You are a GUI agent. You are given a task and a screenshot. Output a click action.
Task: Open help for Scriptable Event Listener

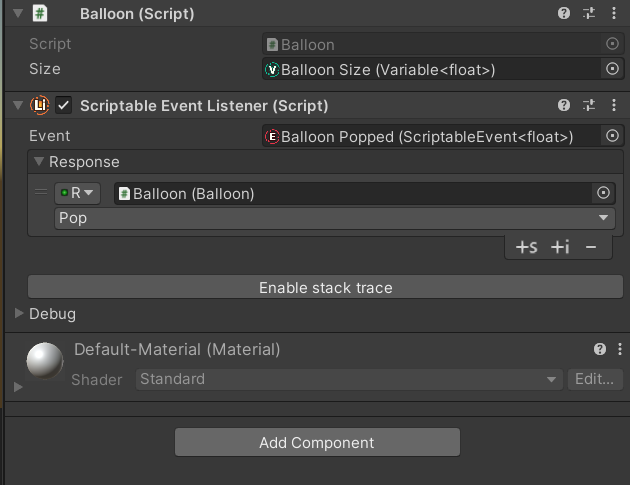(564, 105)
